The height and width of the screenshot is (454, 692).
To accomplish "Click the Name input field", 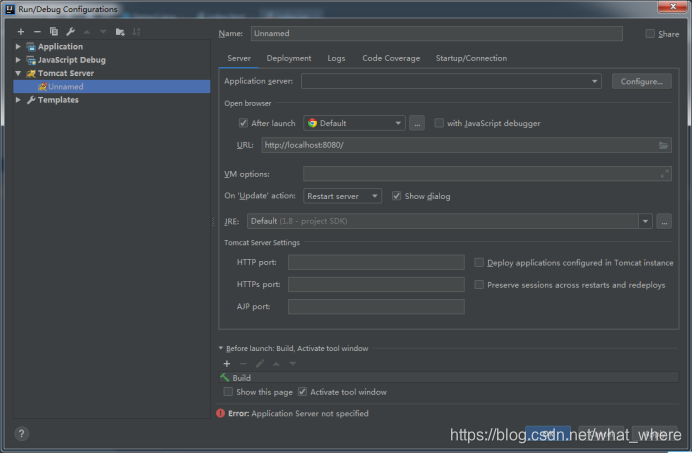I will coord(436,34).
